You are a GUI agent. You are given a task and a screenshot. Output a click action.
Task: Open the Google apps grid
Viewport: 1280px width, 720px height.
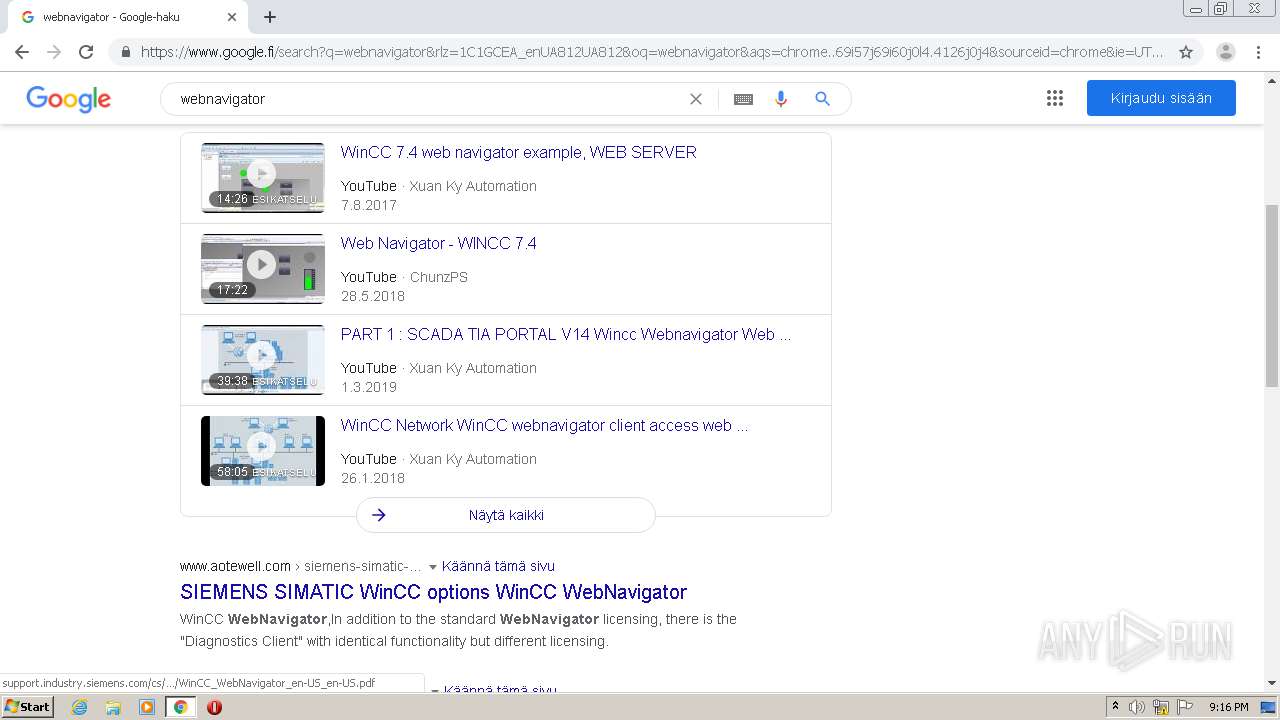coord(1055,98)
